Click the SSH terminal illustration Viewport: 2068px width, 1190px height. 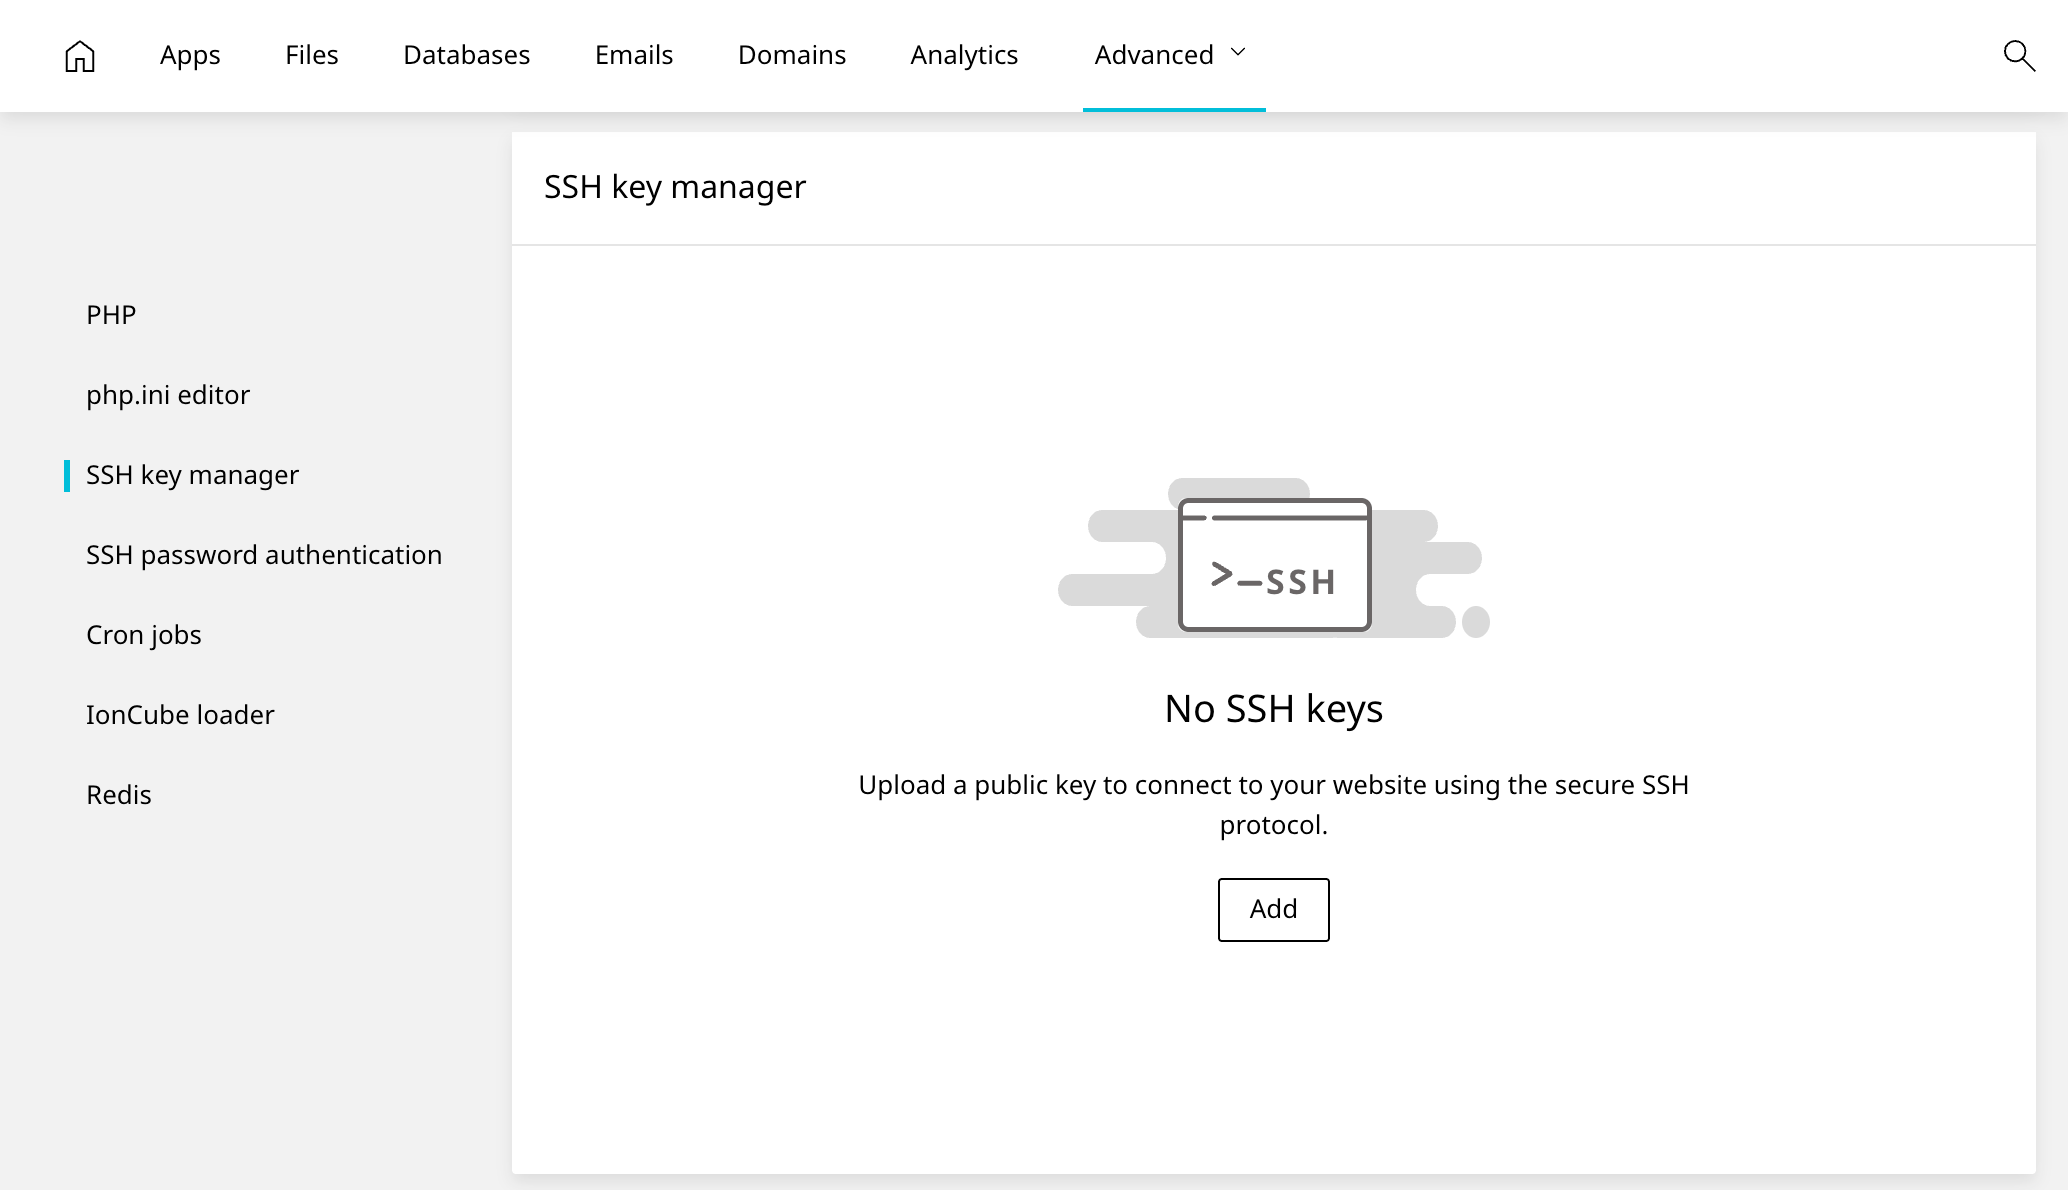point(1274,564)
